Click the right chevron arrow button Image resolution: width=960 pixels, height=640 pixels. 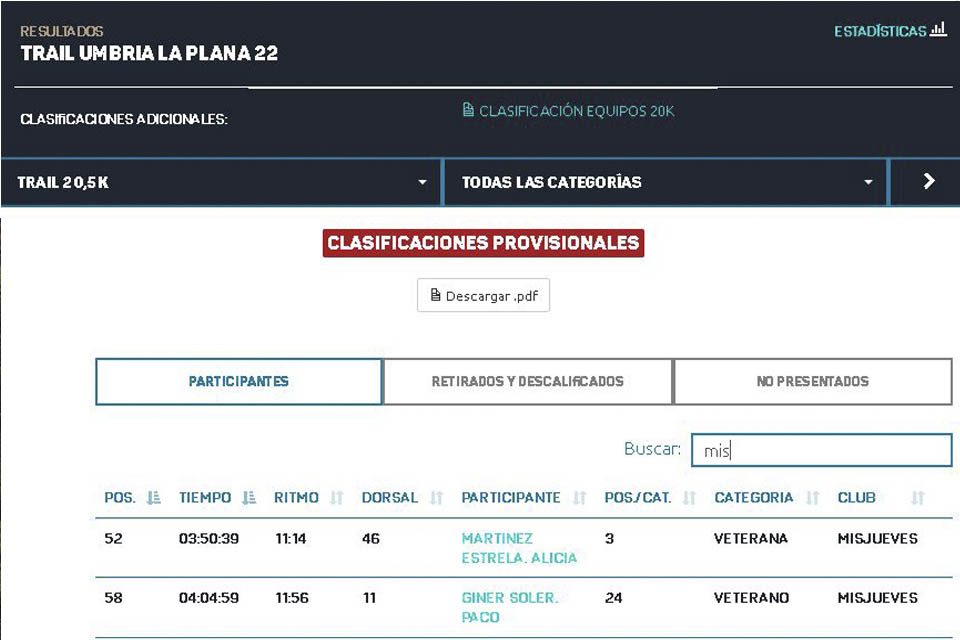928,182
